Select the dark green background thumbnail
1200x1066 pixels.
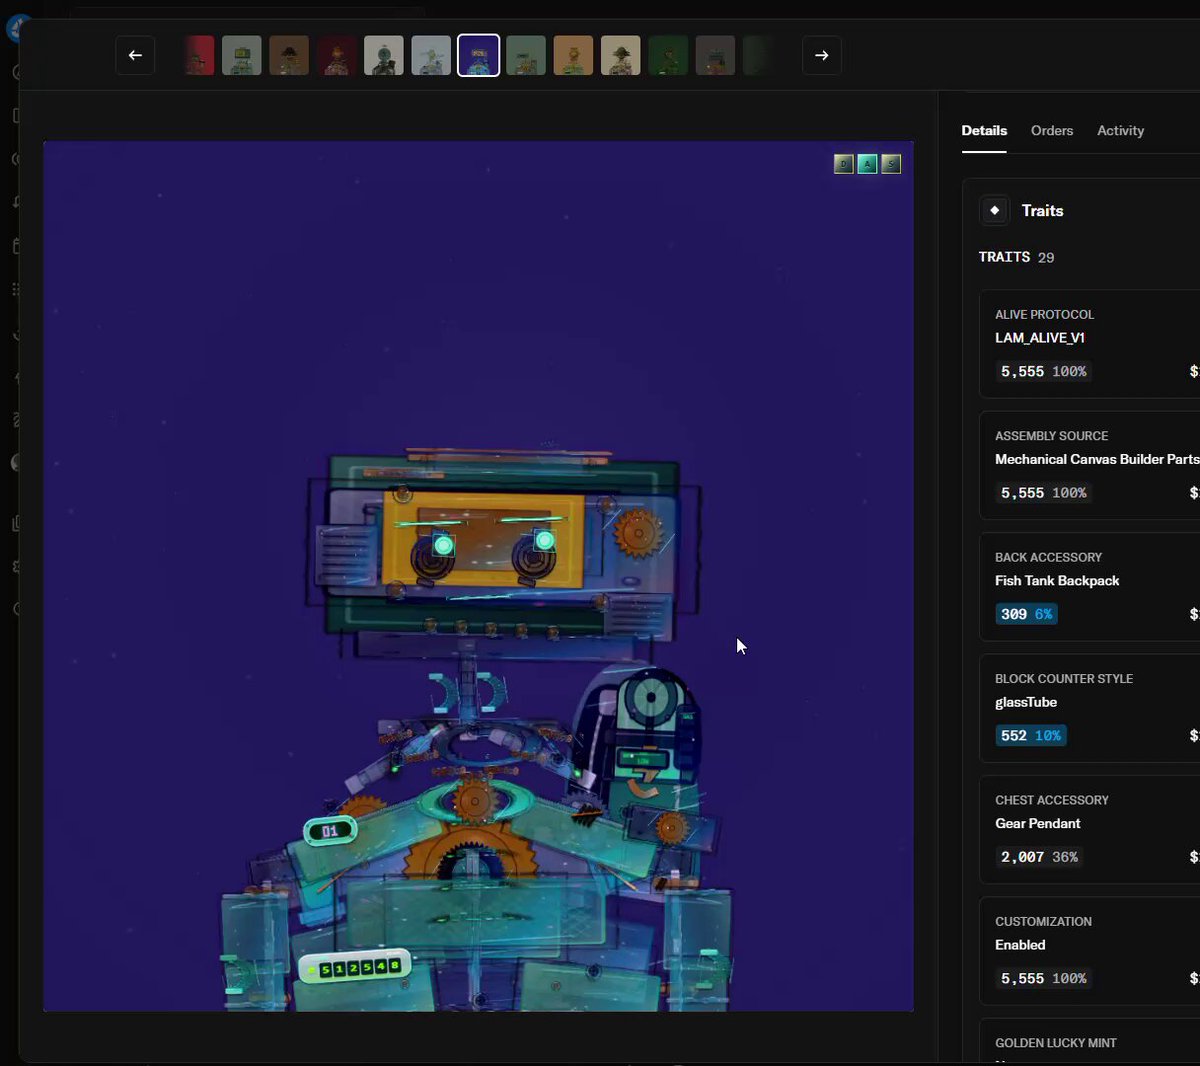pos(668,56)
